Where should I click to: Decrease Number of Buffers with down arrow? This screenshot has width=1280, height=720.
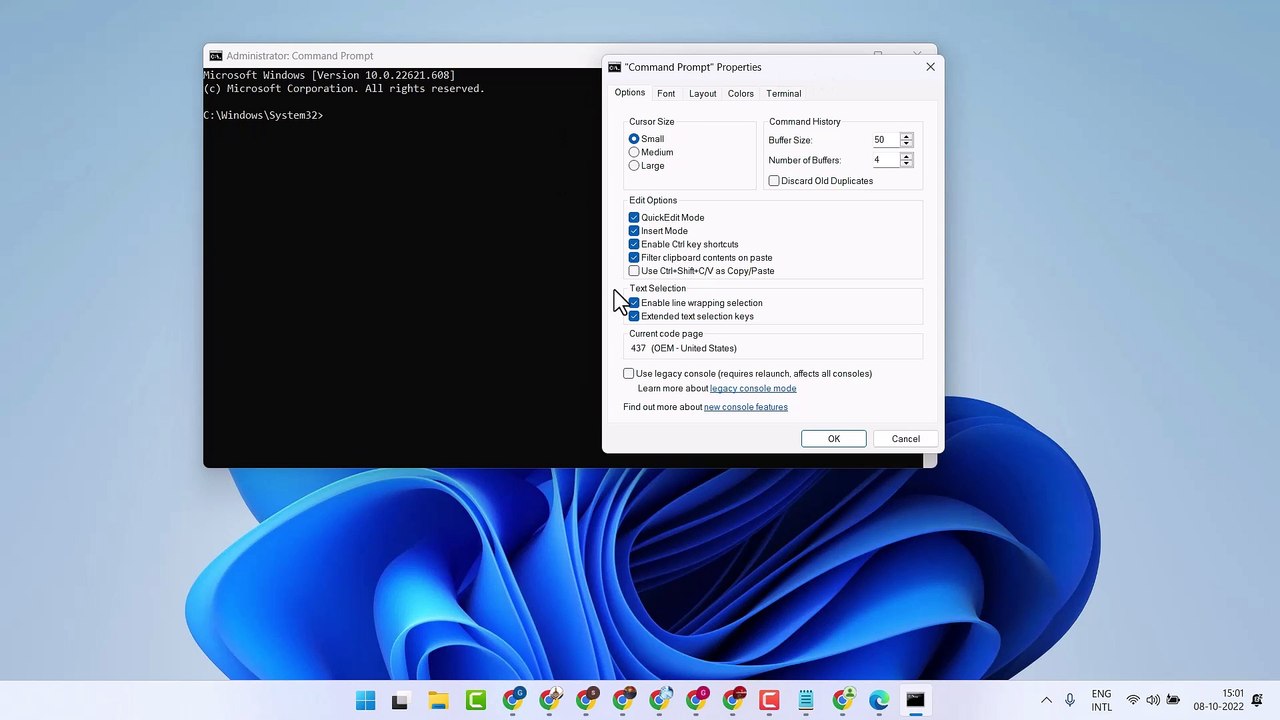[906, 164]
